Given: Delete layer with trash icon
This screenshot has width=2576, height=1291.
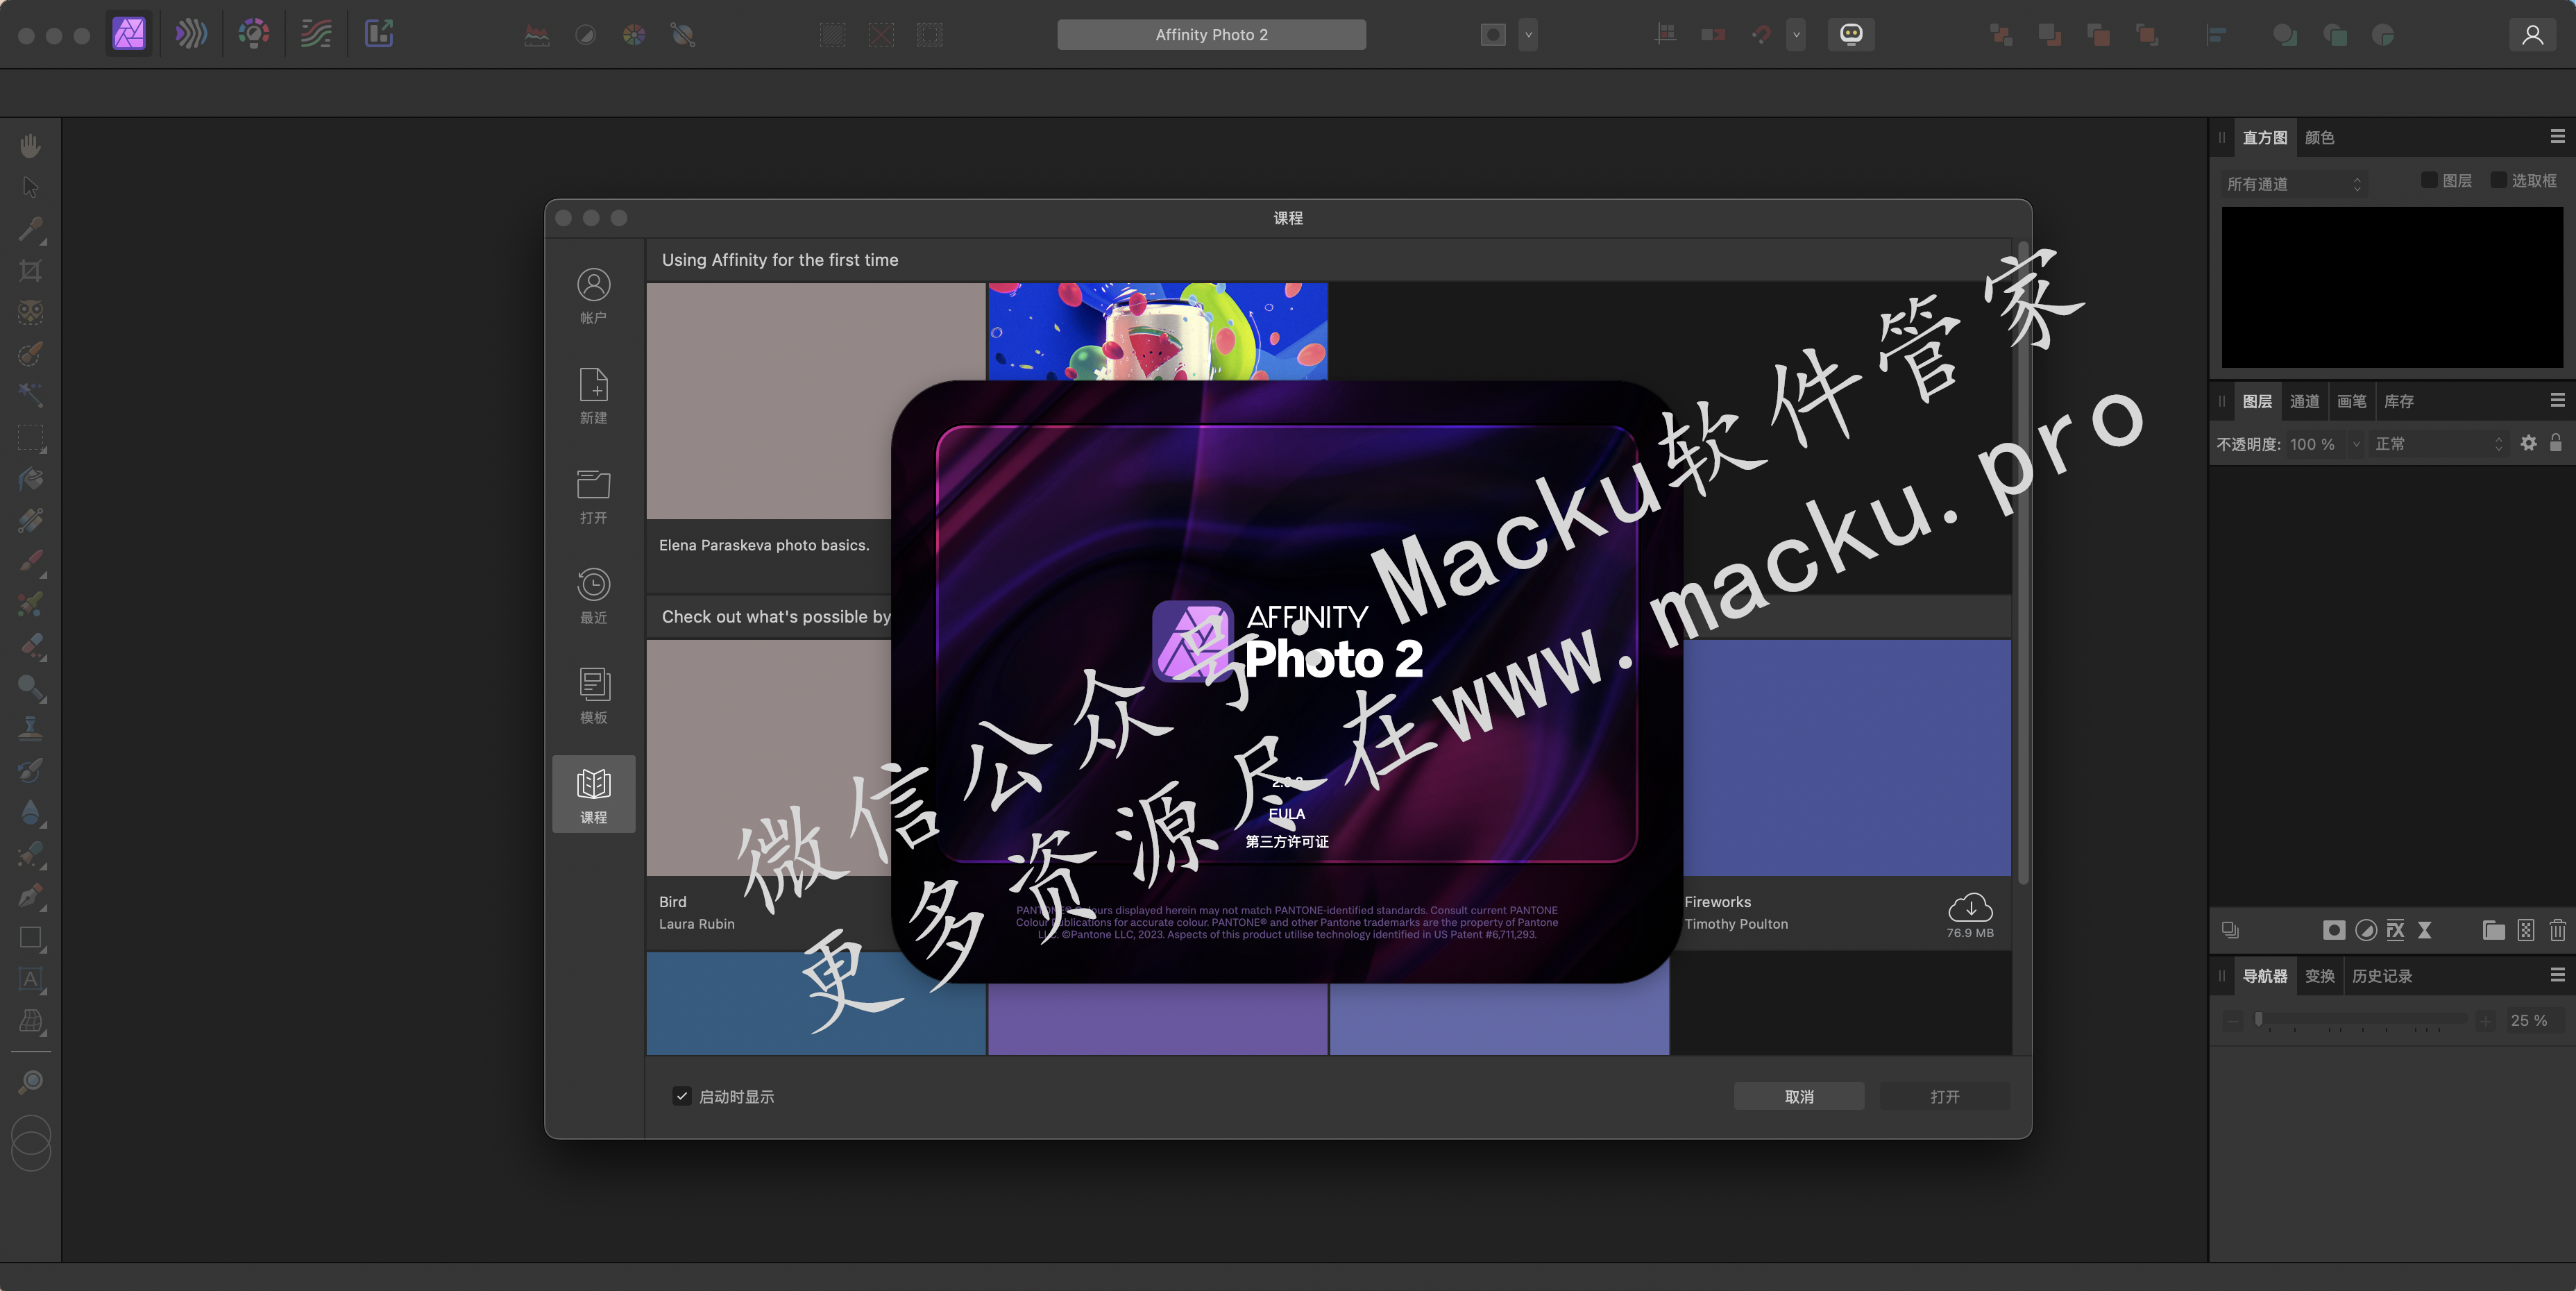Looking at the screenshot, I should (x=2557, y=930).
